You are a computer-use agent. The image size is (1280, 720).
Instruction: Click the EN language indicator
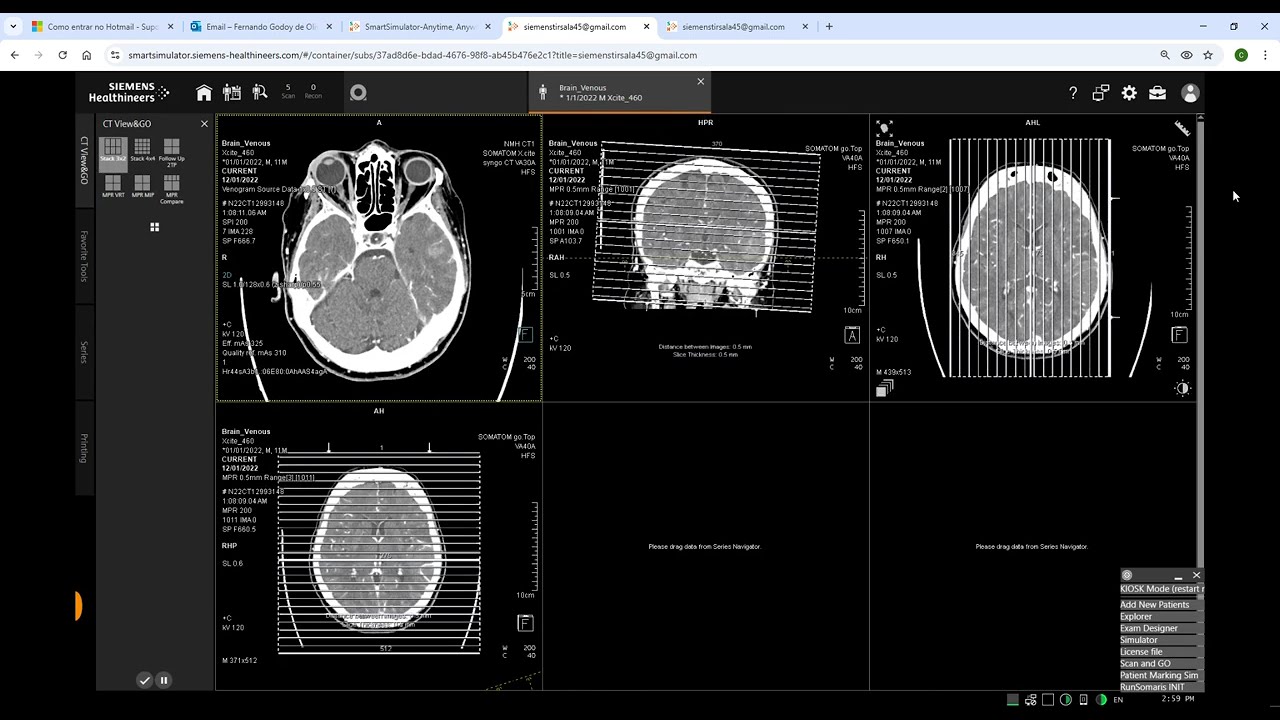pos(1118,700)
